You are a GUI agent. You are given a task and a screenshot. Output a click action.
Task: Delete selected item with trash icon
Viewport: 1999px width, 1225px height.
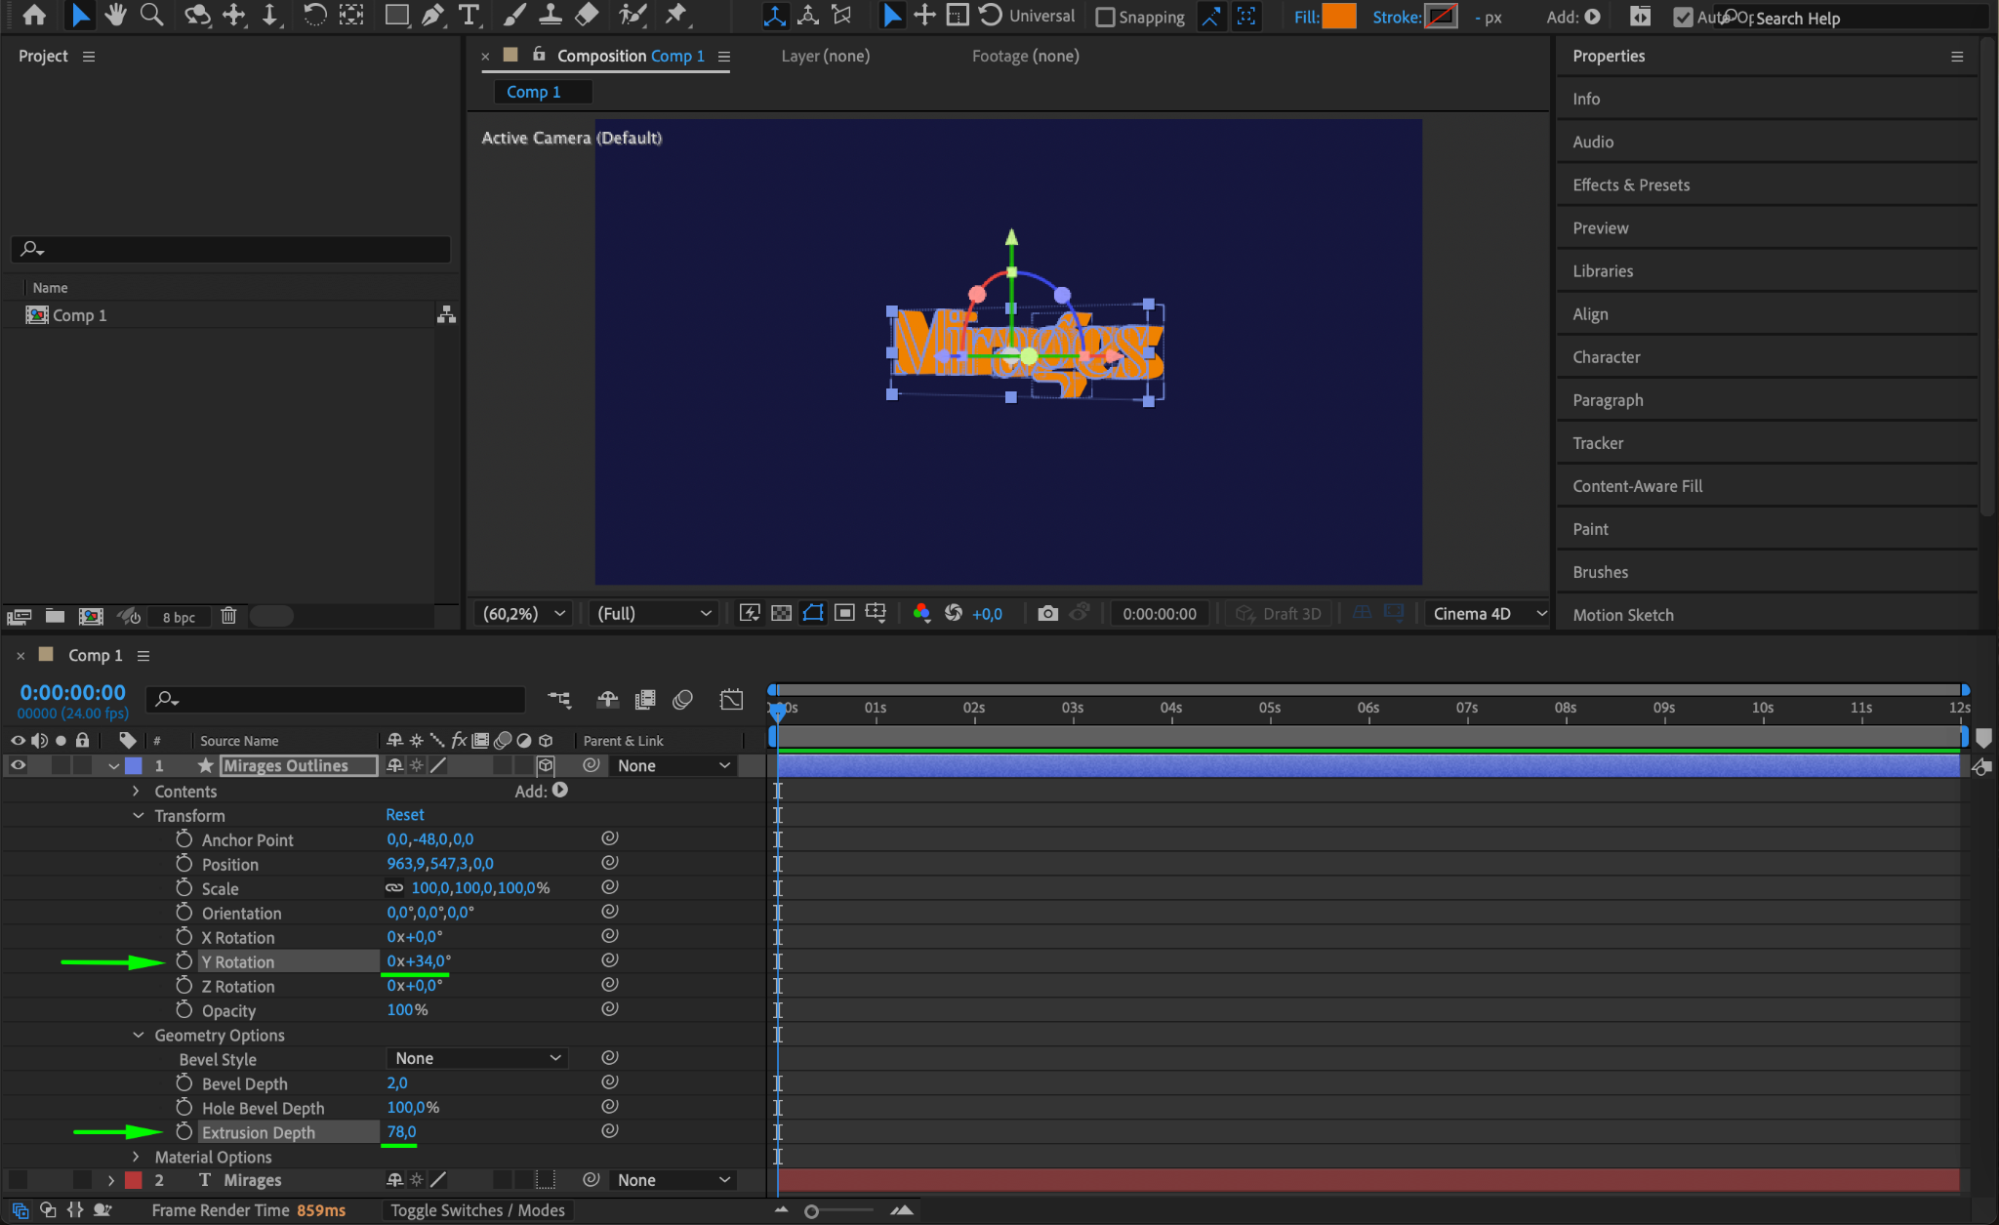pos(228,616)
